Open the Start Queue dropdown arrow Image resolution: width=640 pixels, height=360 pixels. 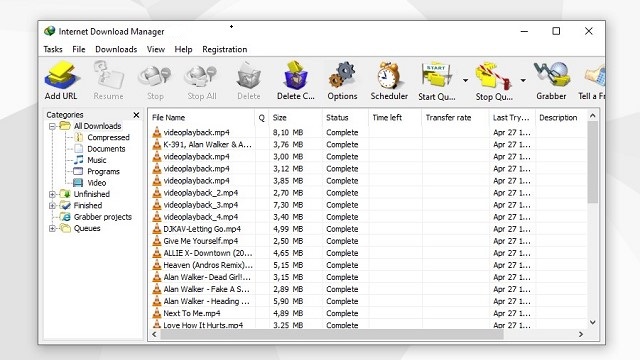[x=465, y=80]
